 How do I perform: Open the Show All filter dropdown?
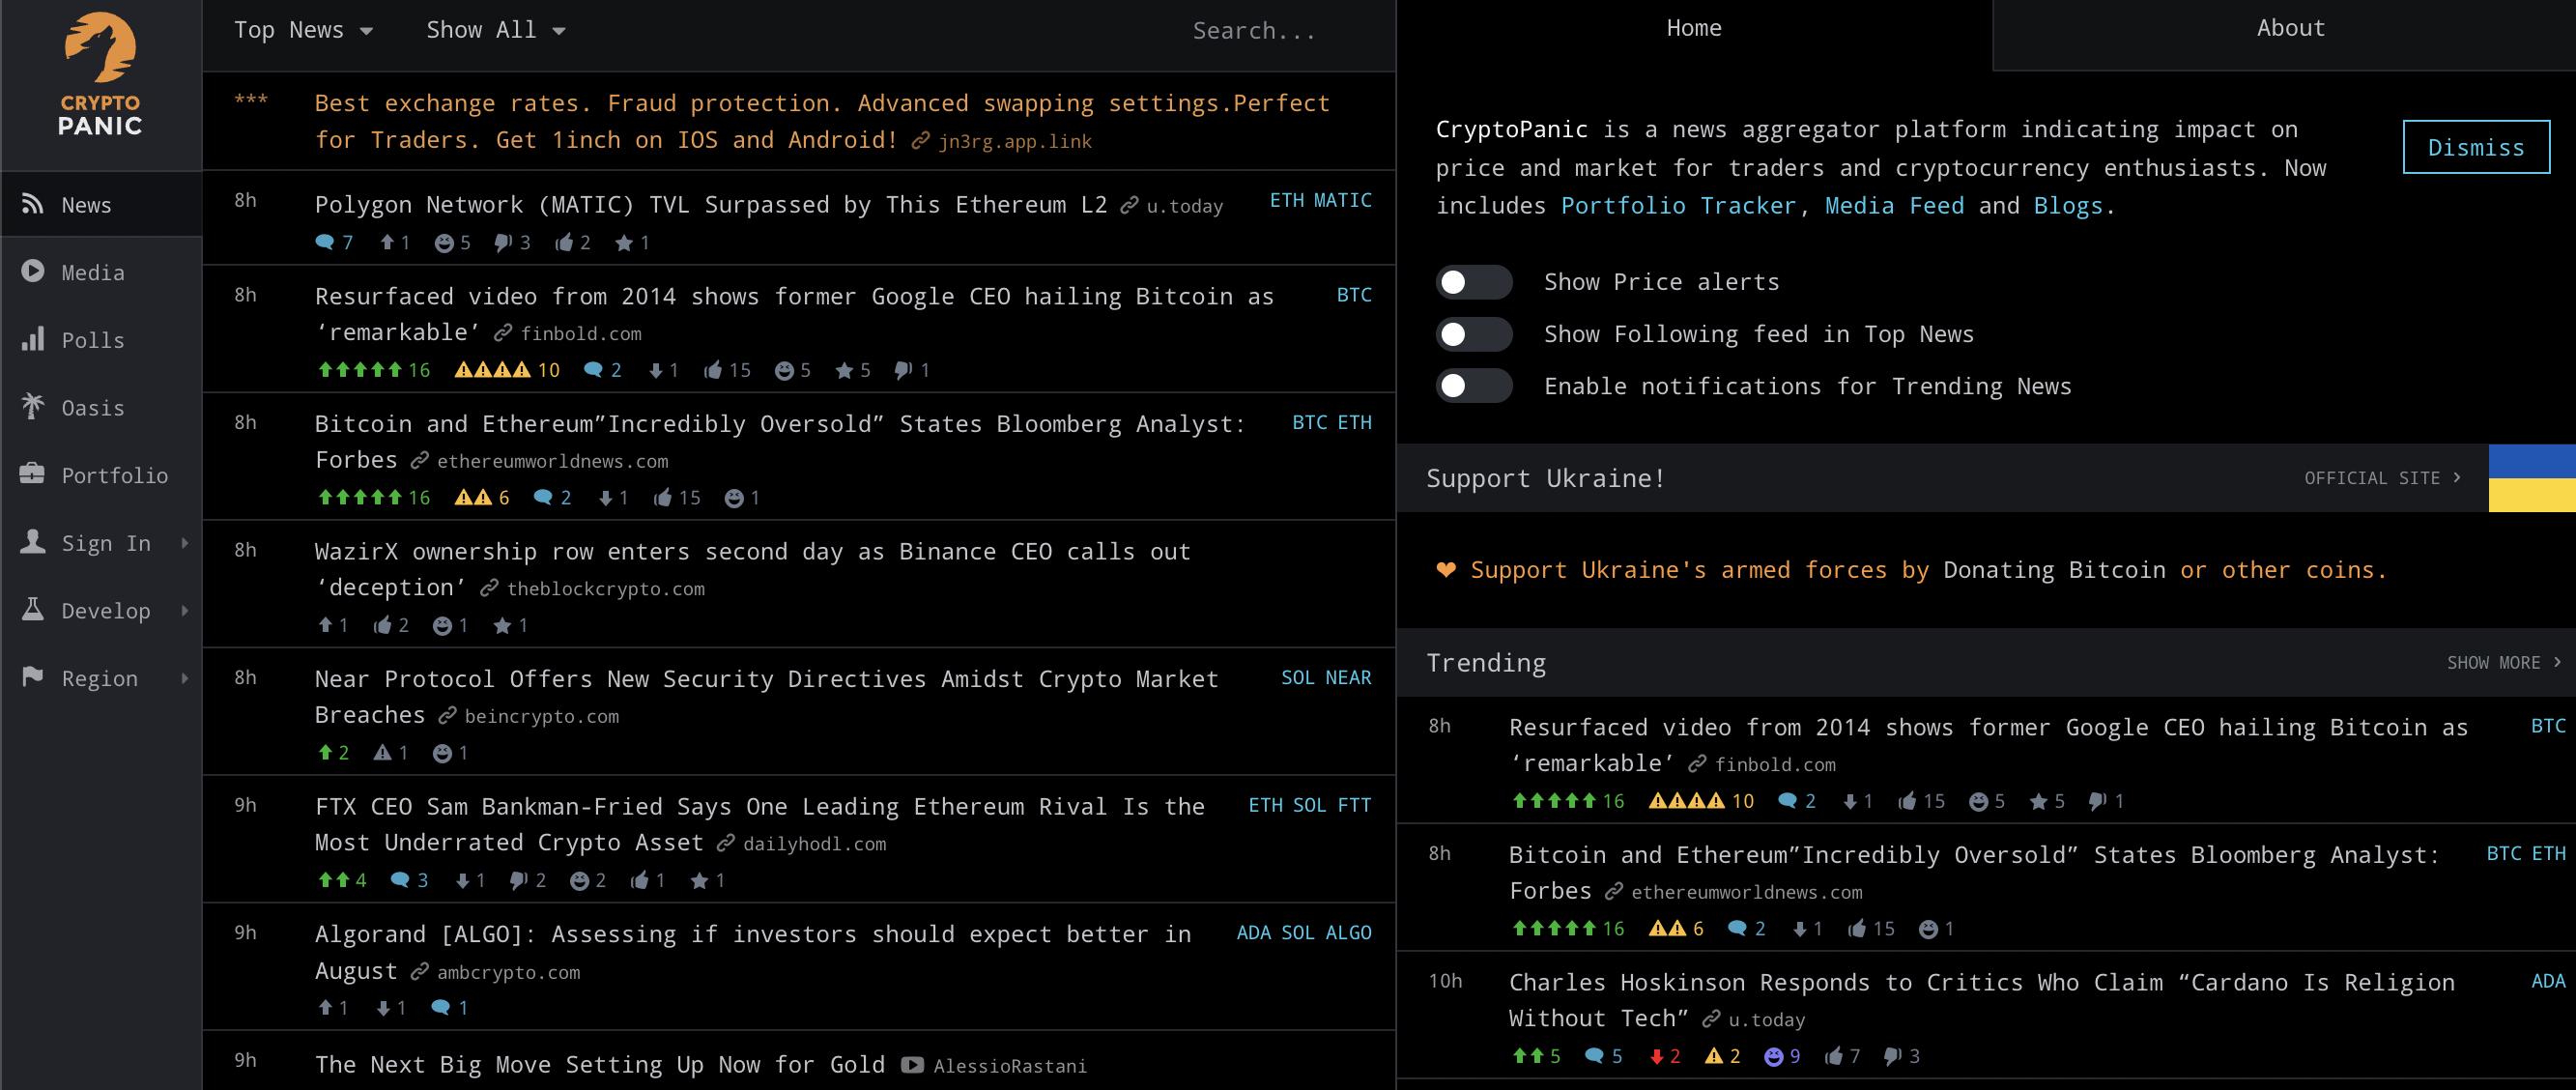[x=496, y=30]
